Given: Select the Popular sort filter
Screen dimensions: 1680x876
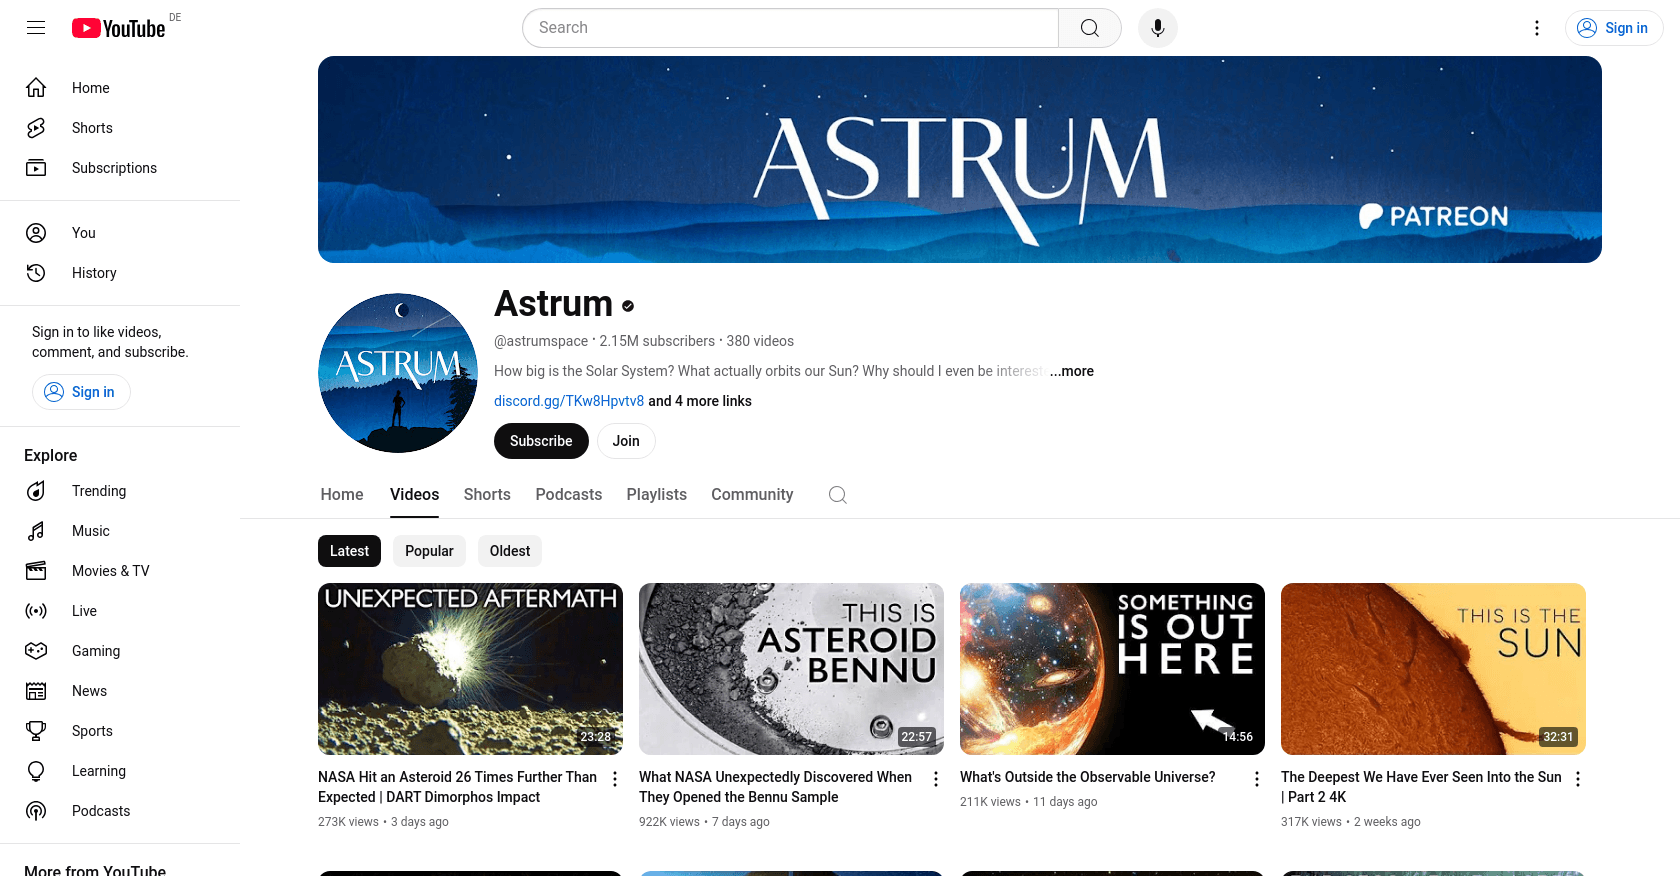Looking at the screenshot, I should click(429, 551).
